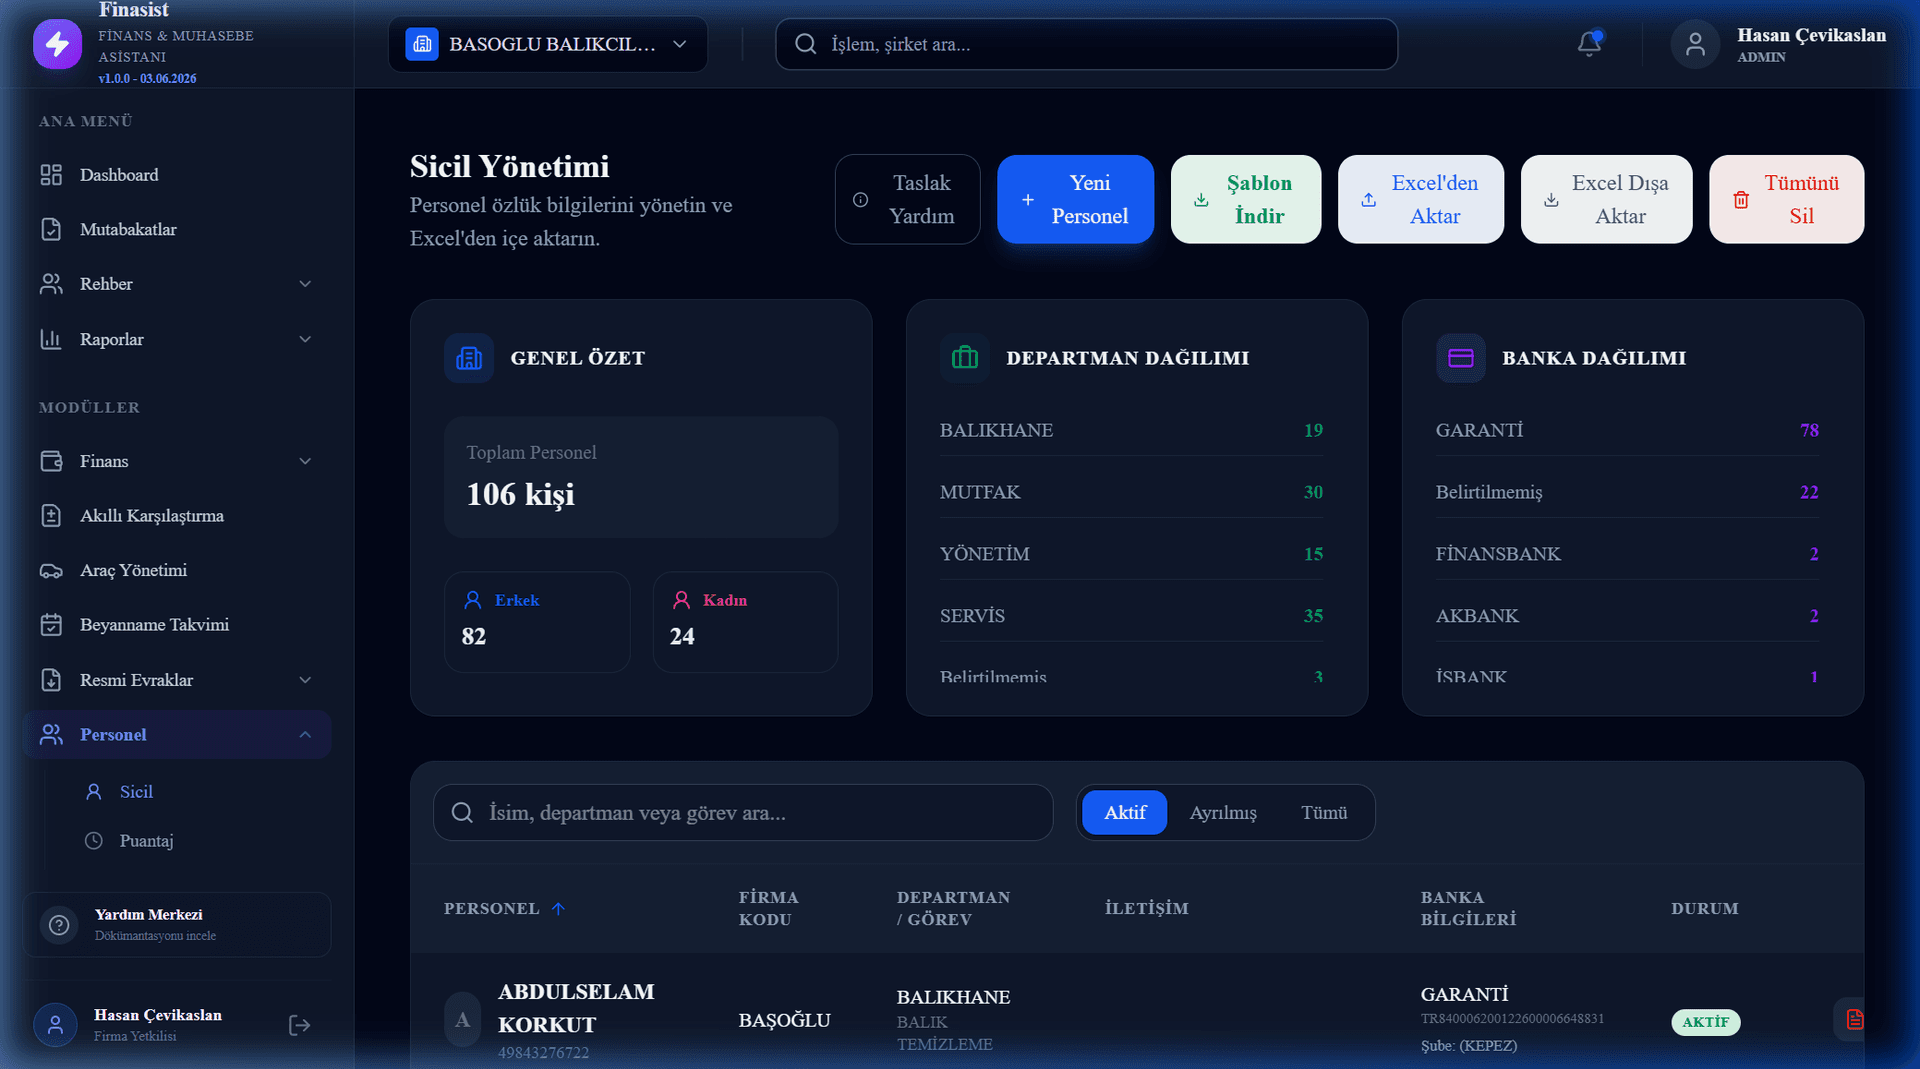Click BALIKHANE row in department list

point(1131,430)
